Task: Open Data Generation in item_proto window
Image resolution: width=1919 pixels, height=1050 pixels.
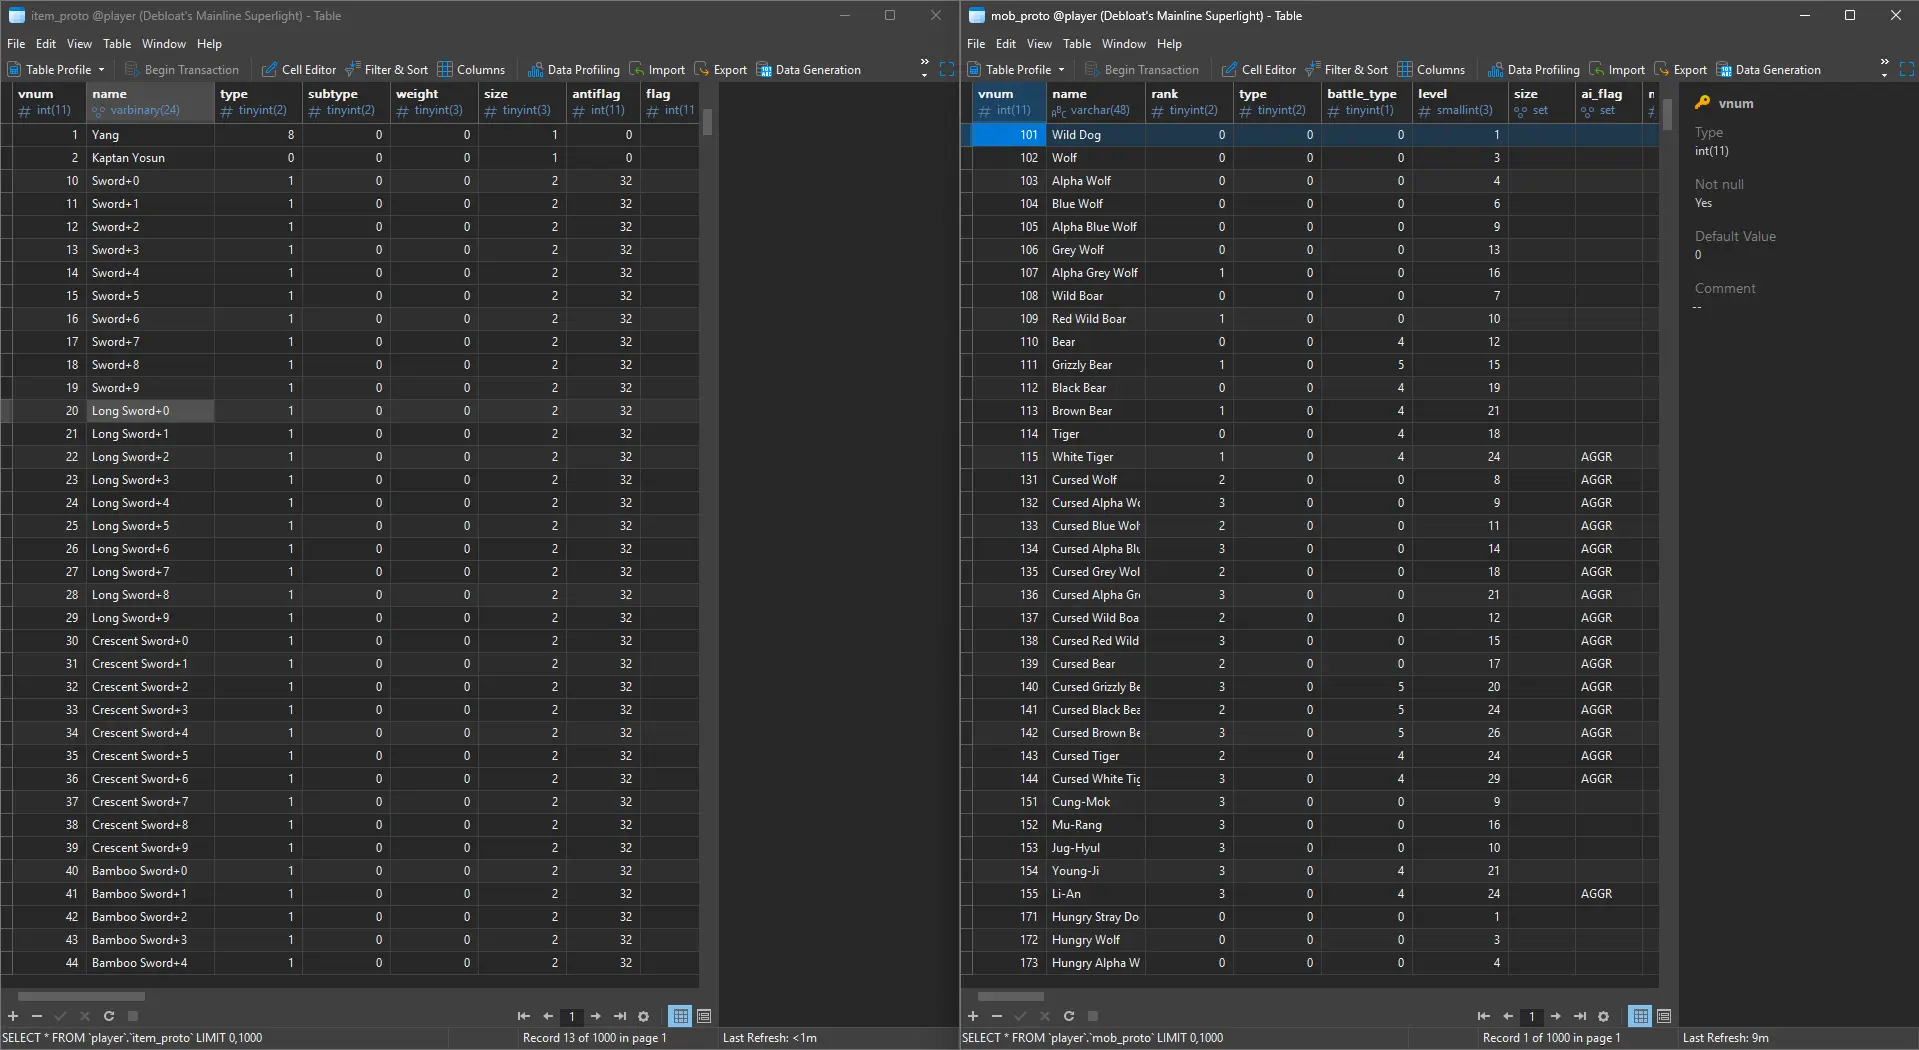Action: pos(809,70)
